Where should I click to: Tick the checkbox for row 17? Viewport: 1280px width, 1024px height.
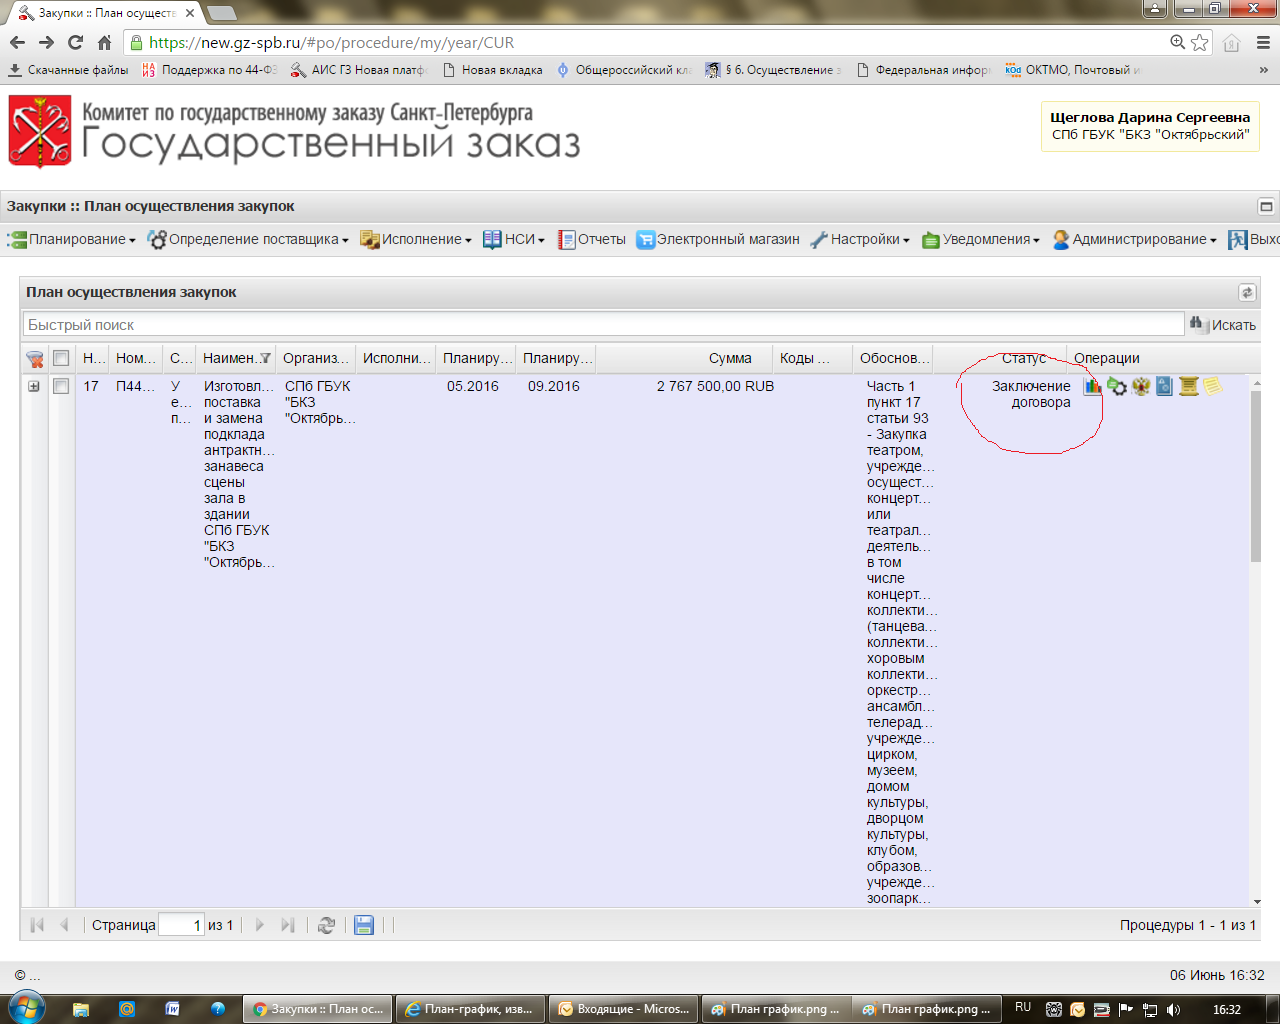click(x=61, y=386)
